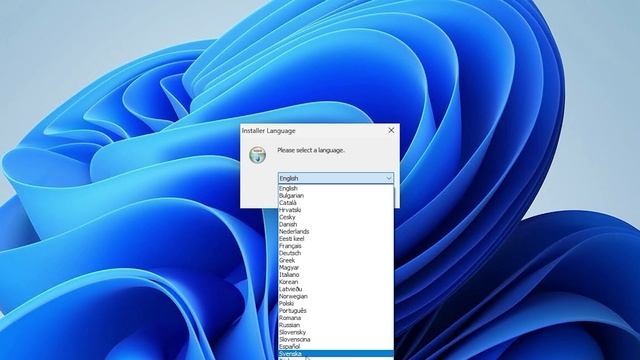Select Português in the language list
Viewport: 640px width, 360px height.
[336, 311]
